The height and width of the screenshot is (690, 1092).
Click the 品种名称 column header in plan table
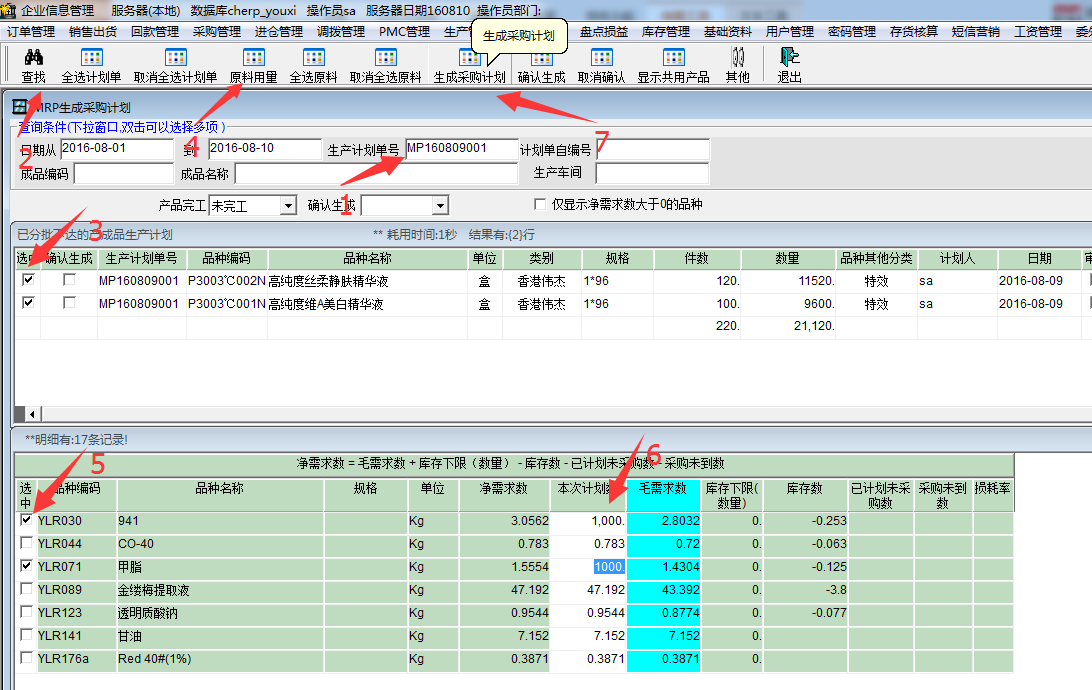click(x=367, y=258)
